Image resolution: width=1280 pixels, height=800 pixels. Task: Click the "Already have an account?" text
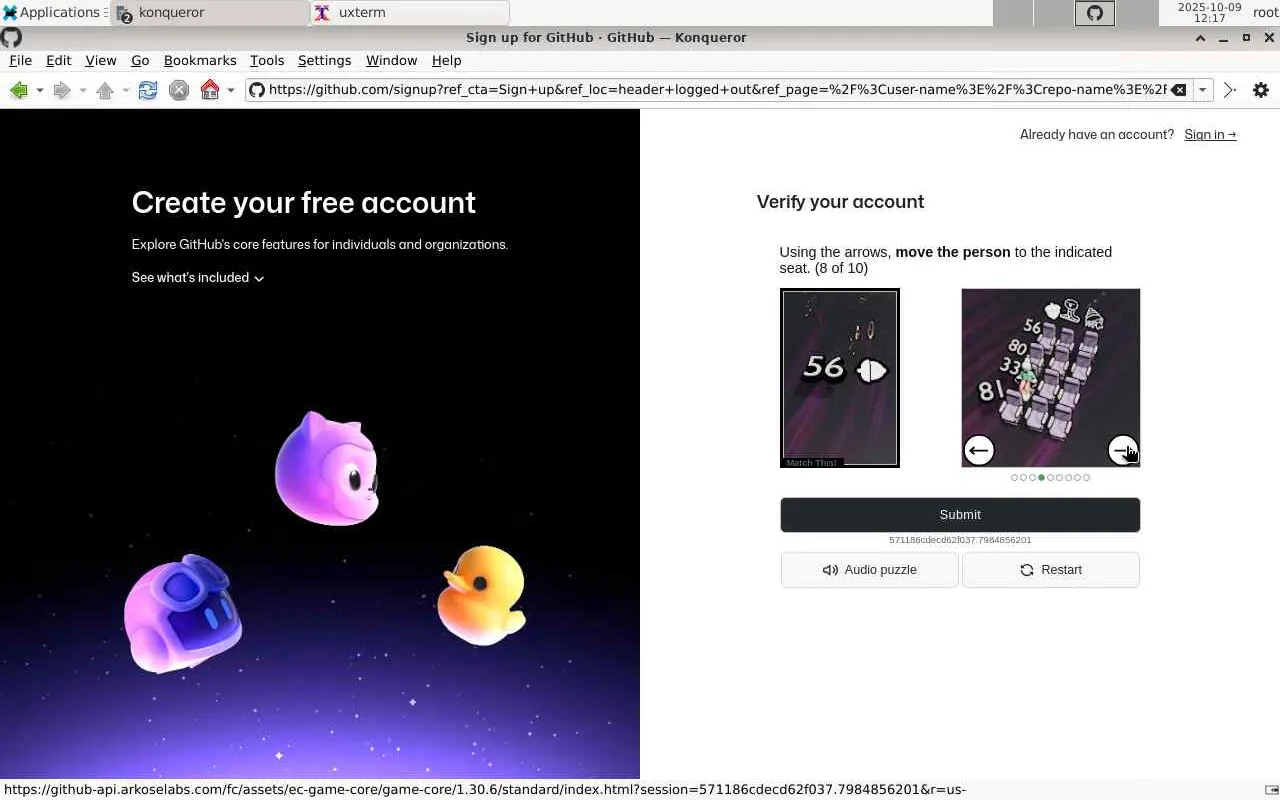pos(1097,135)
